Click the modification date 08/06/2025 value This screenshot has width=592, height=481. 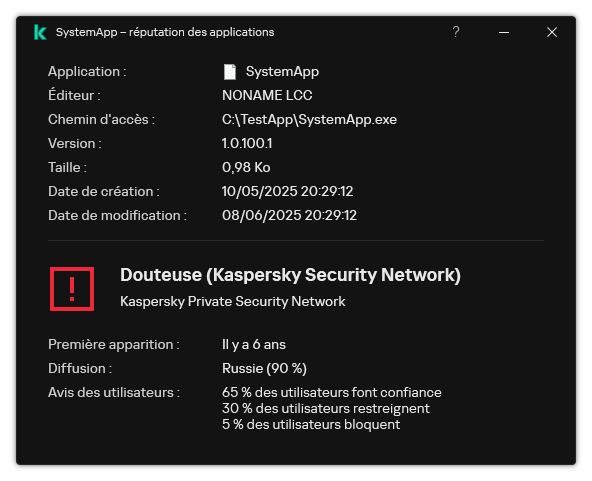tap(289, 216)
